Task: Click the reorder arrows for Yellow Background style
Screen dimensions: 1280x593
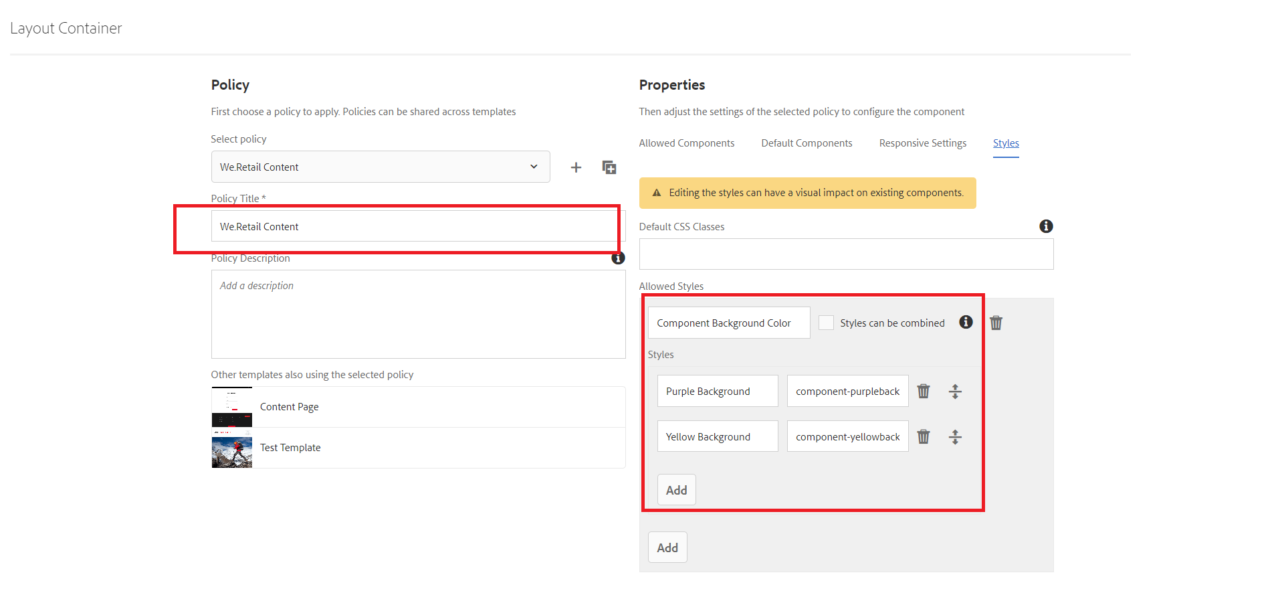Action: click(x=955, y=436)
